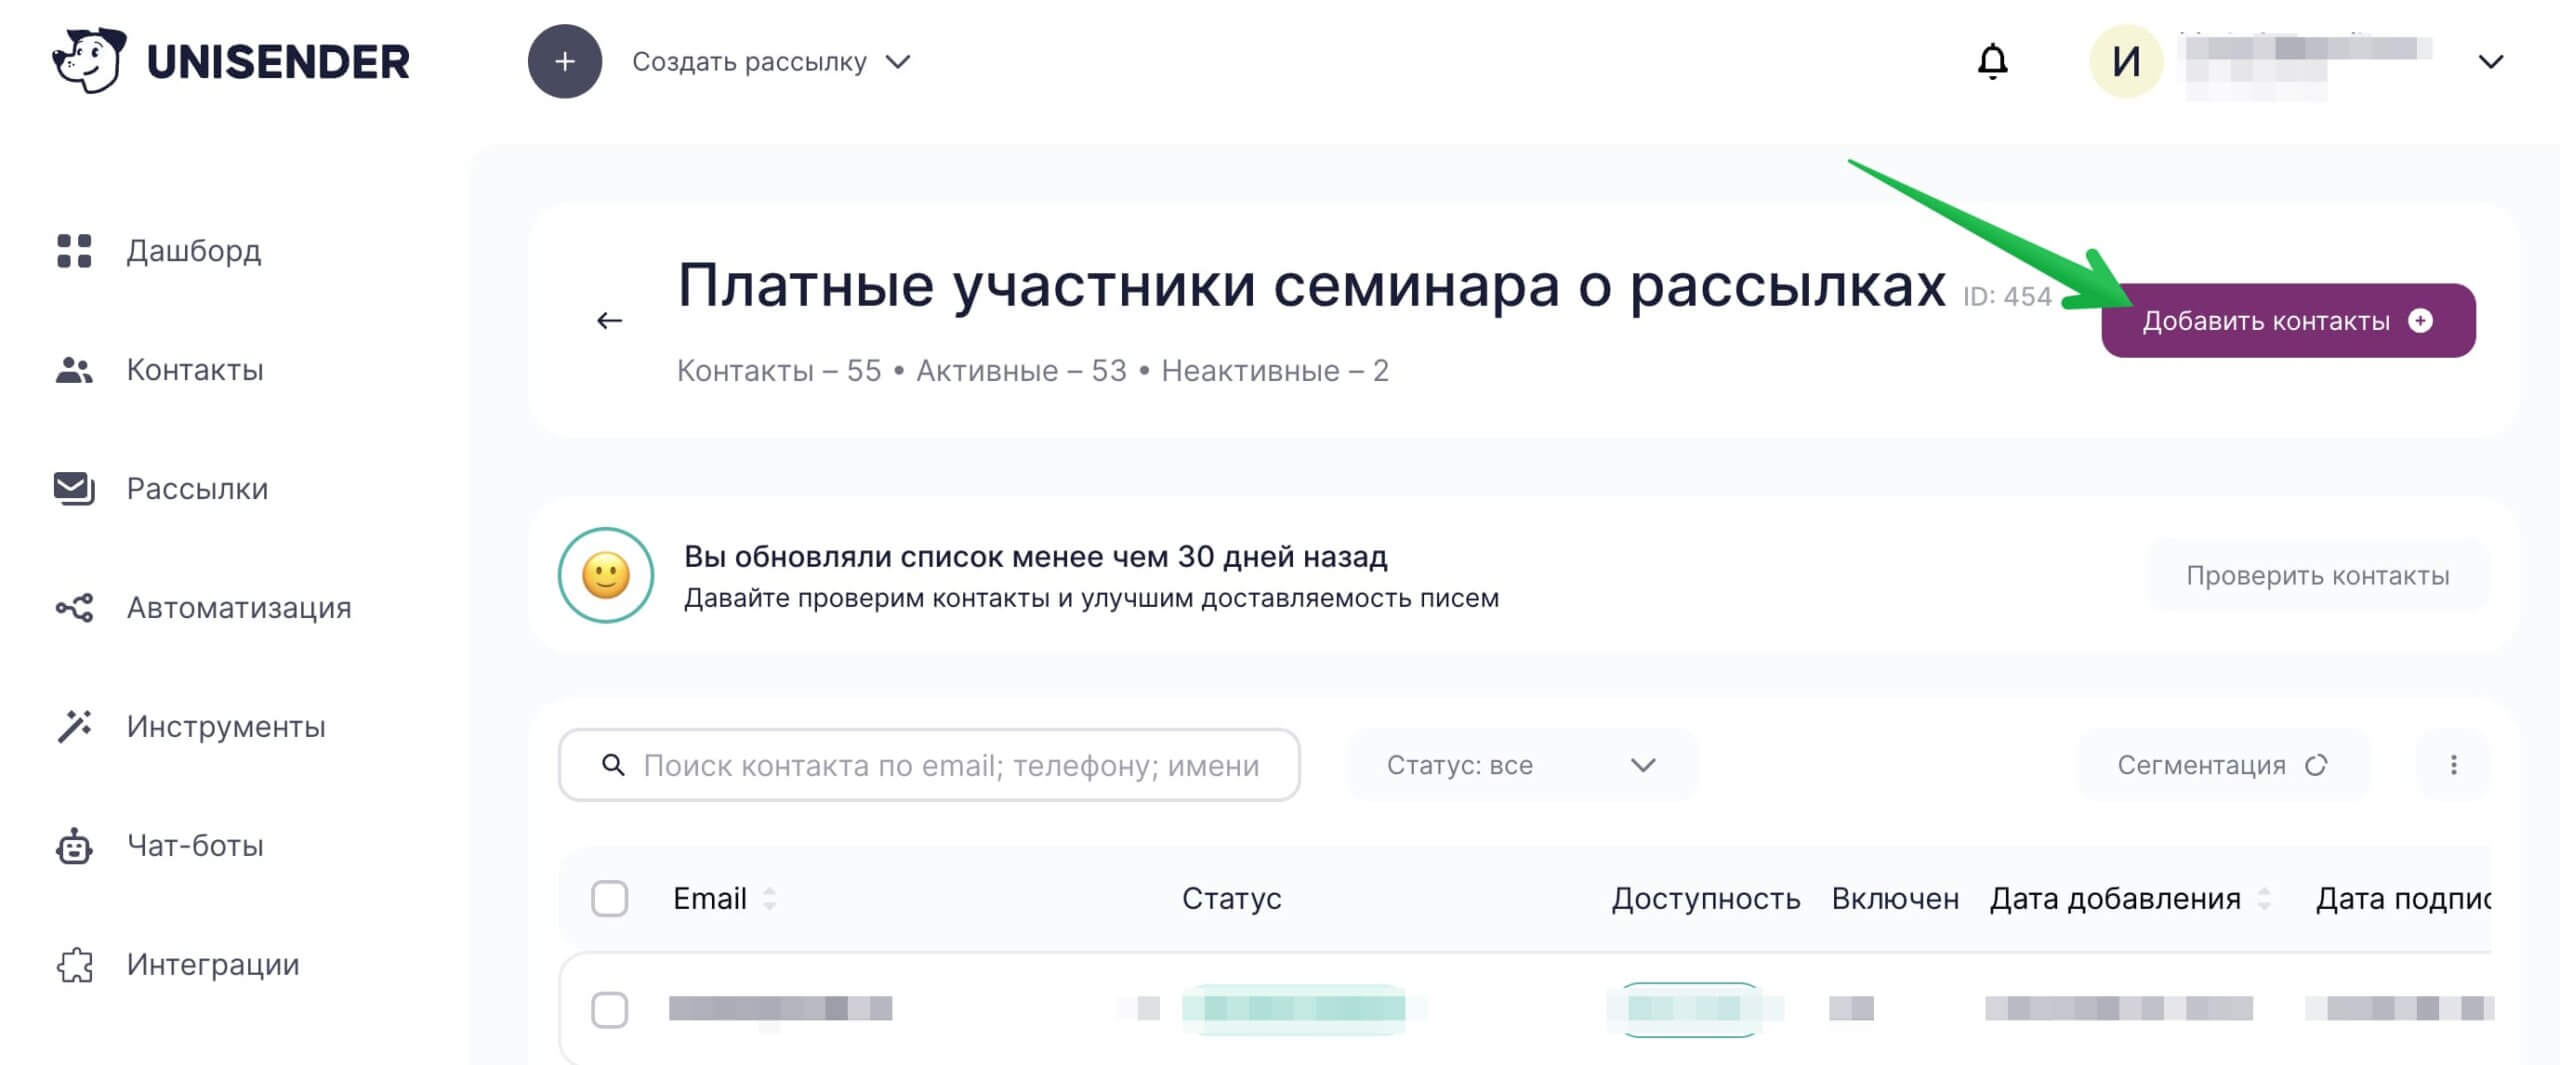
Task: Click the Mailings envelope icon
Action: tap(74, 489)
